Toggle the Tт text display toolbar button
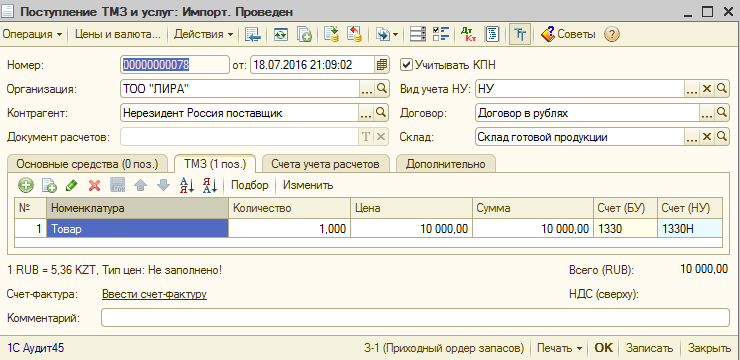Viewport: 740px width, 360px height. tap(520, 34)
